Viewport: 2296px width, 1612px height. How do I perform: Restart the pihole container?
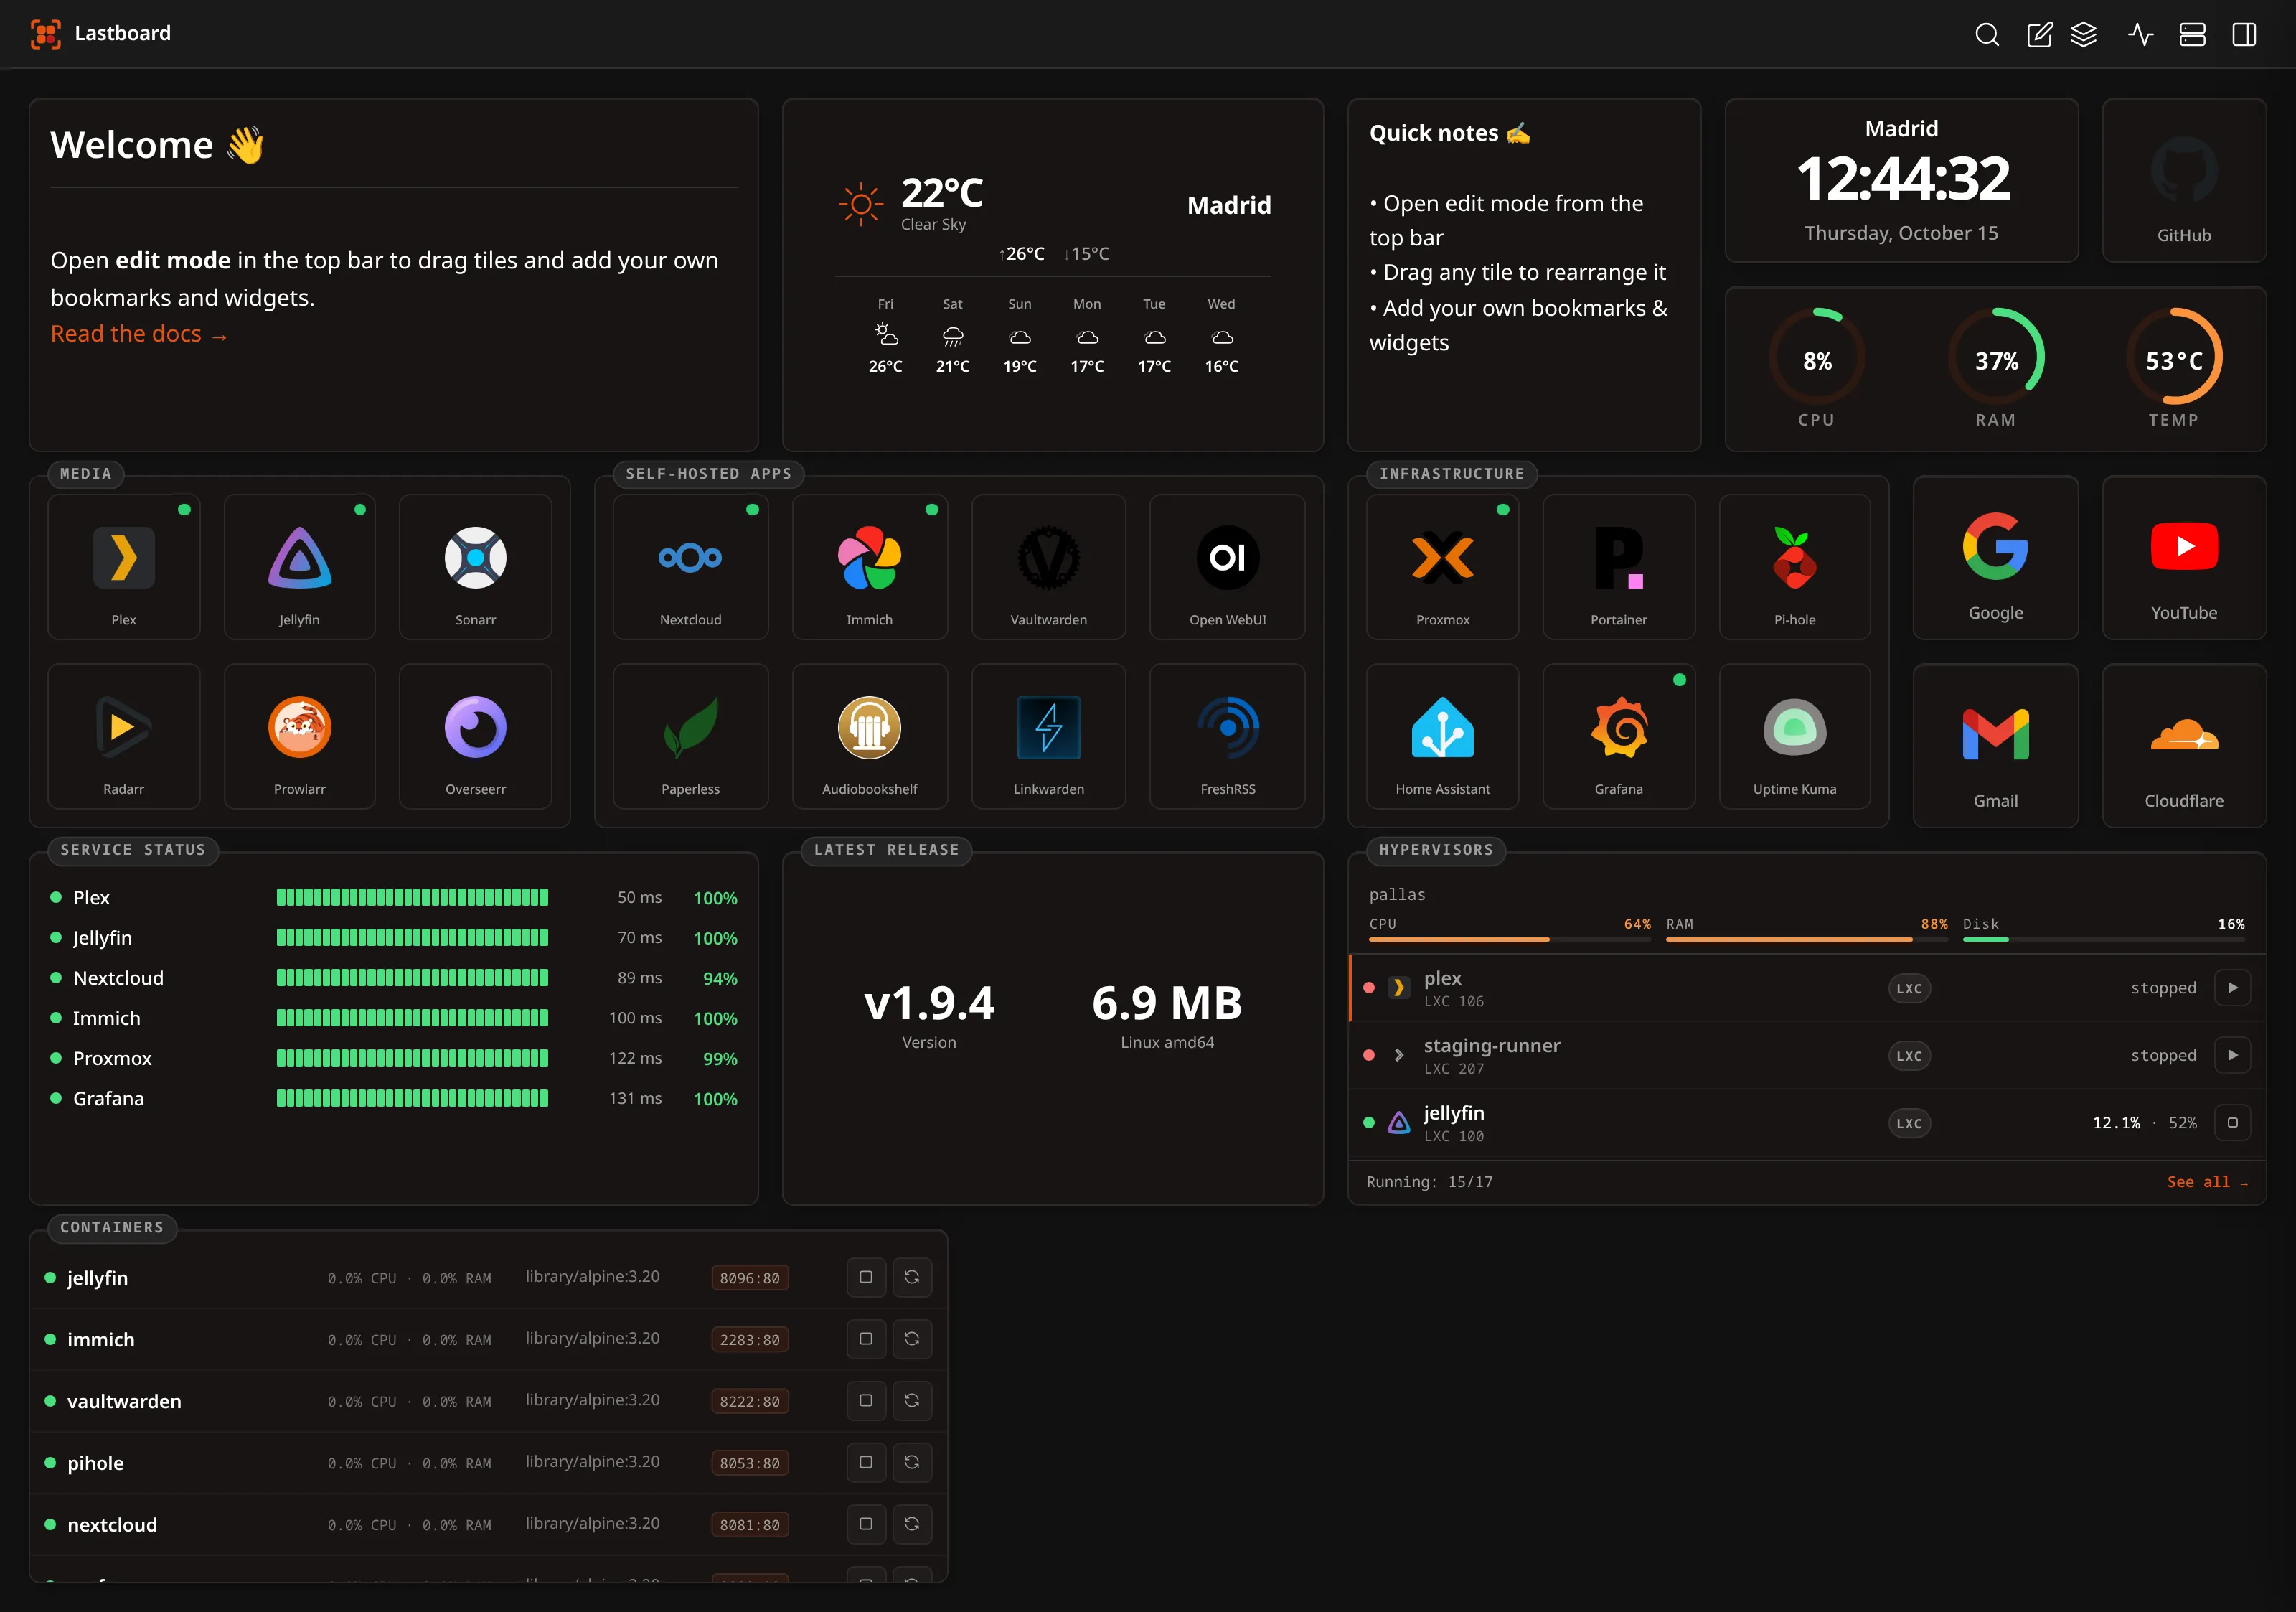coord(912,1463)
